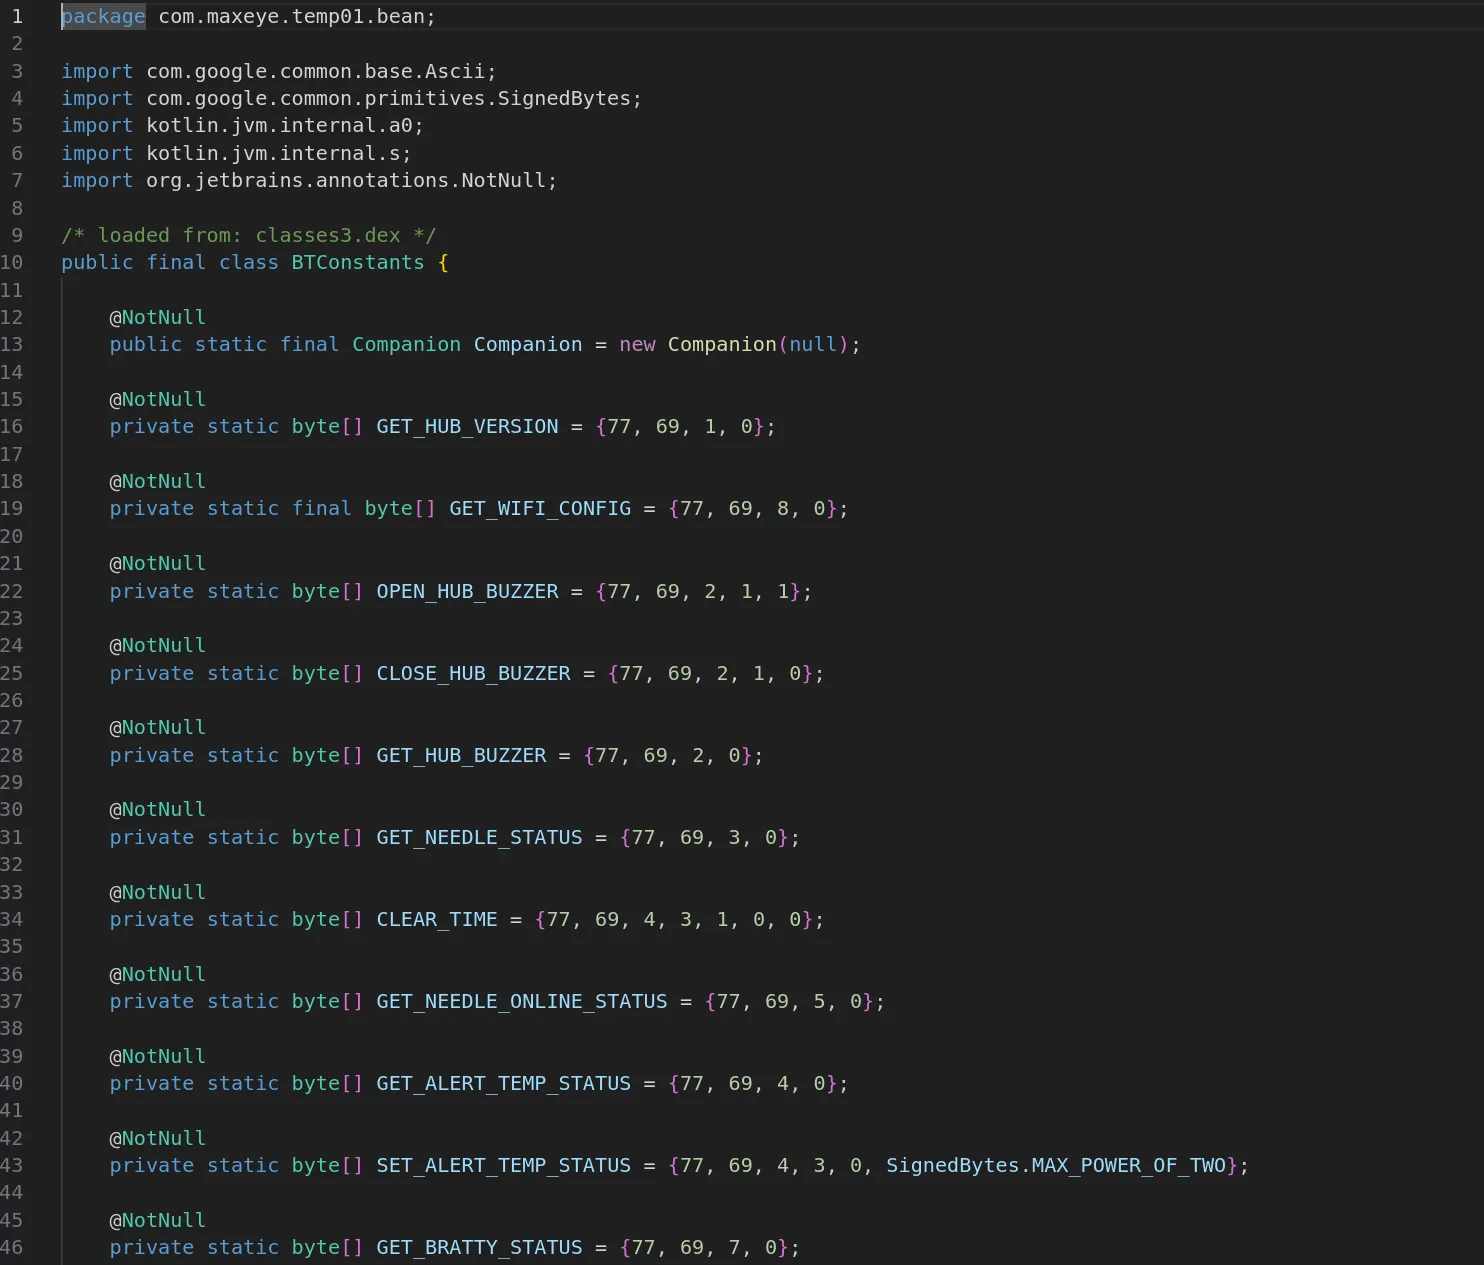Screen dimensions: 1484x1265
Task: Click the 'new' keyword on line 13
Action: click(637, 344)
